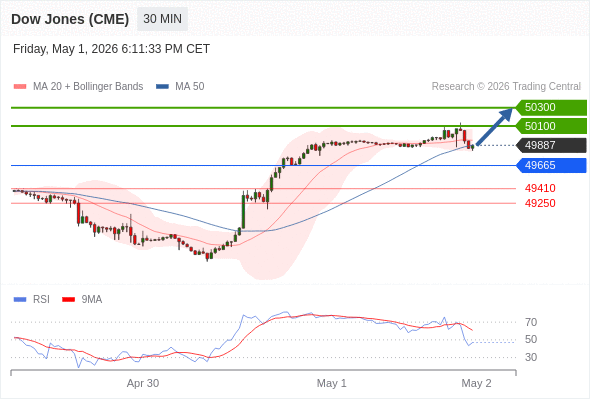Viewport: 590px width, 400px height.
Task: Click the RSI axis value 70
Action: click(531, 322)
